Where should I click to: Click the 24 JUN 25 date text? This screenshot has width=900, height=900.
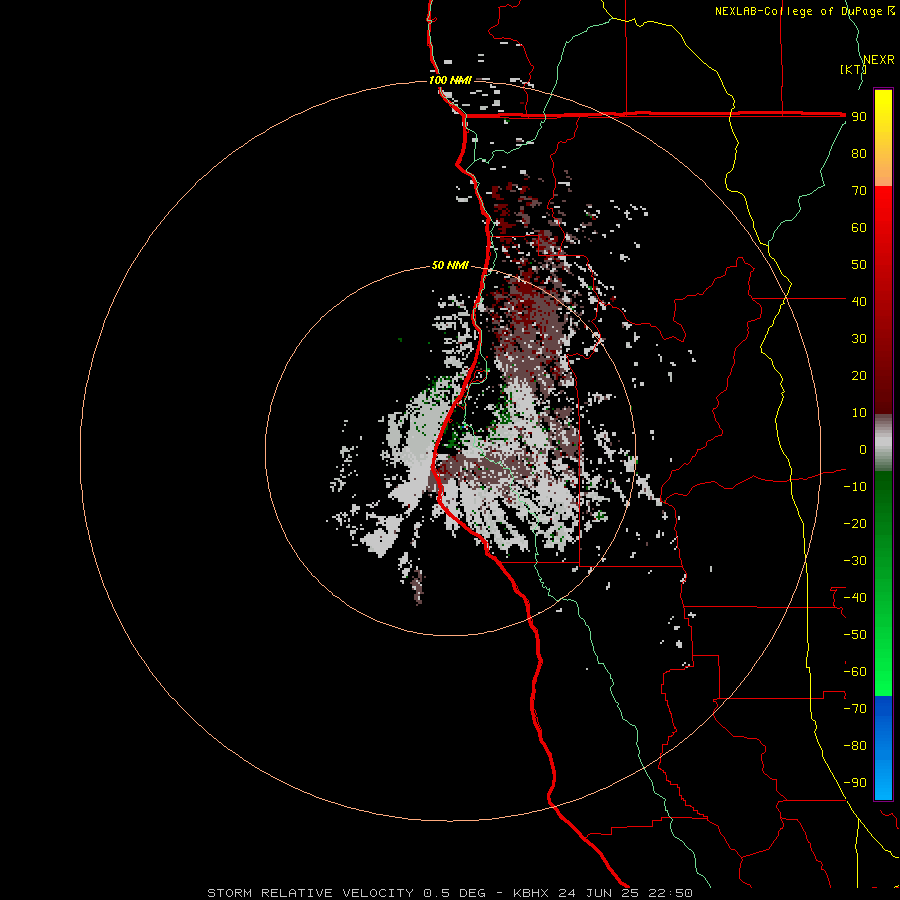[x=598, y=893]
